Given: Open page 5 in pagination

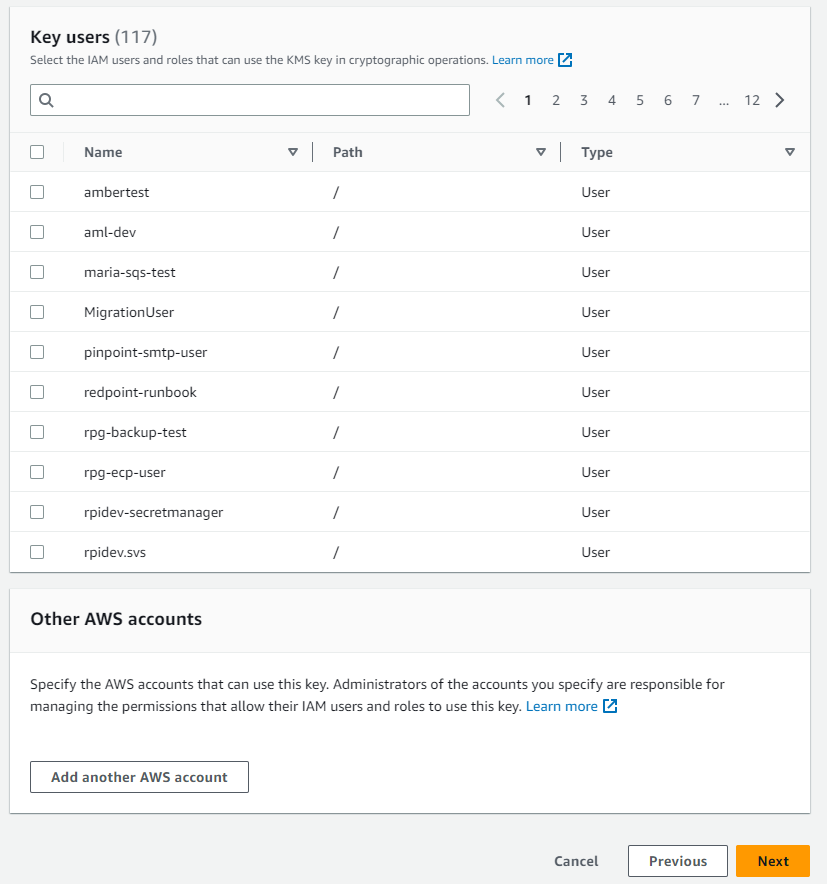Looking at the screenshot, I should 640,100.
